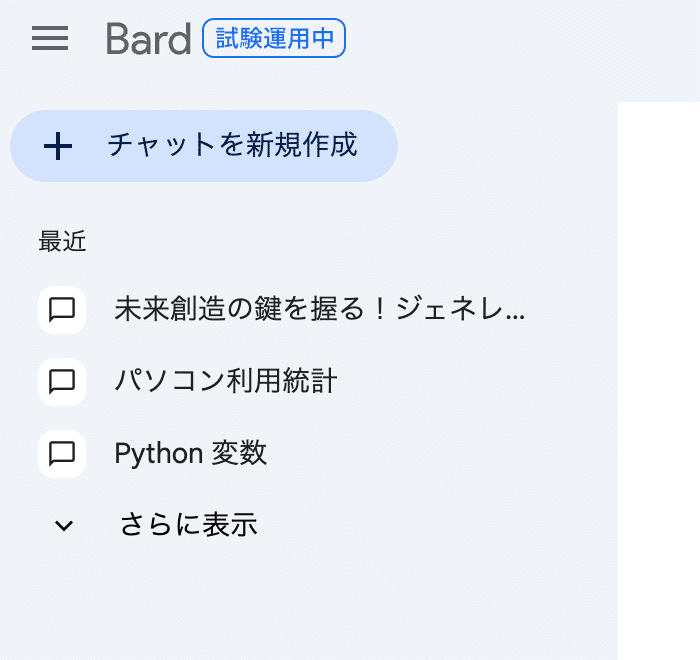The width and height of the screenshot is (700, 660).
Task: Click the 試験運用中 experimental badge
Action: [x=274, y=38]
